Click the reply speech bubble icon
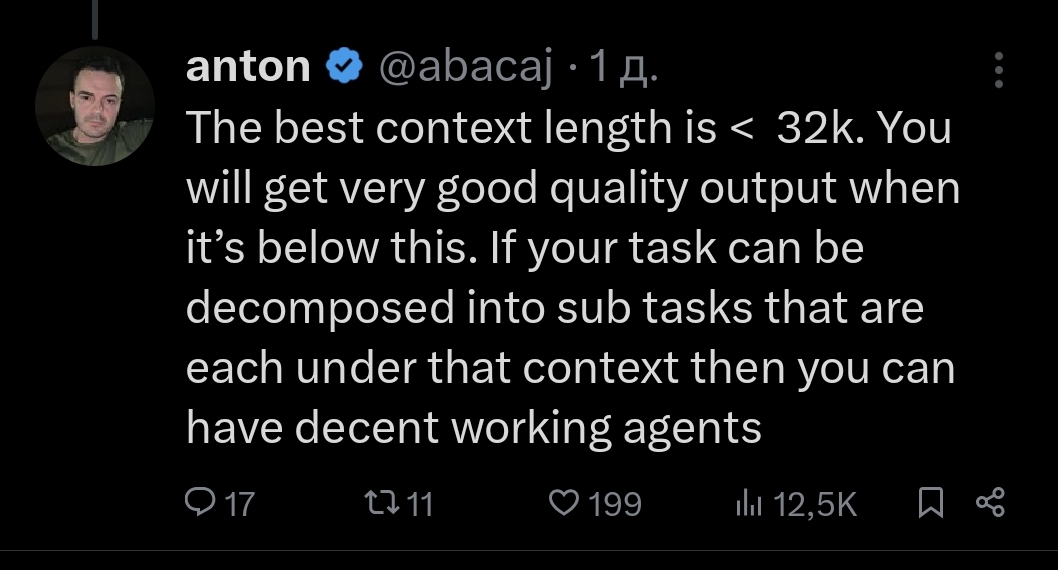Viewport: 1058px width, 570px height. [200, 502]
